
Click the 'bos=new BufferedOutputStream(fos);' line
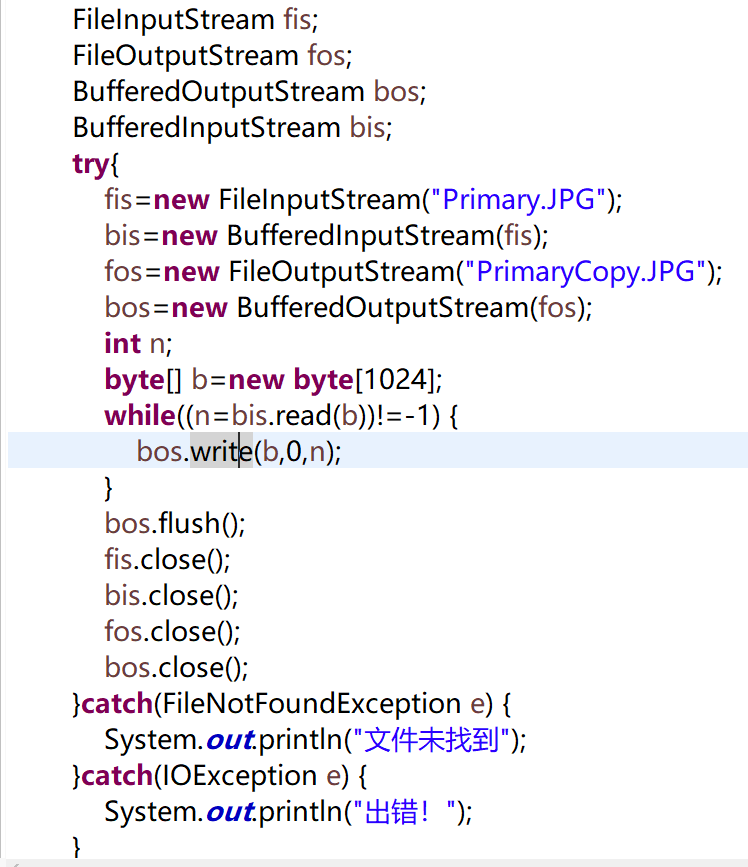pyautogui.click(x=349, y=307)
